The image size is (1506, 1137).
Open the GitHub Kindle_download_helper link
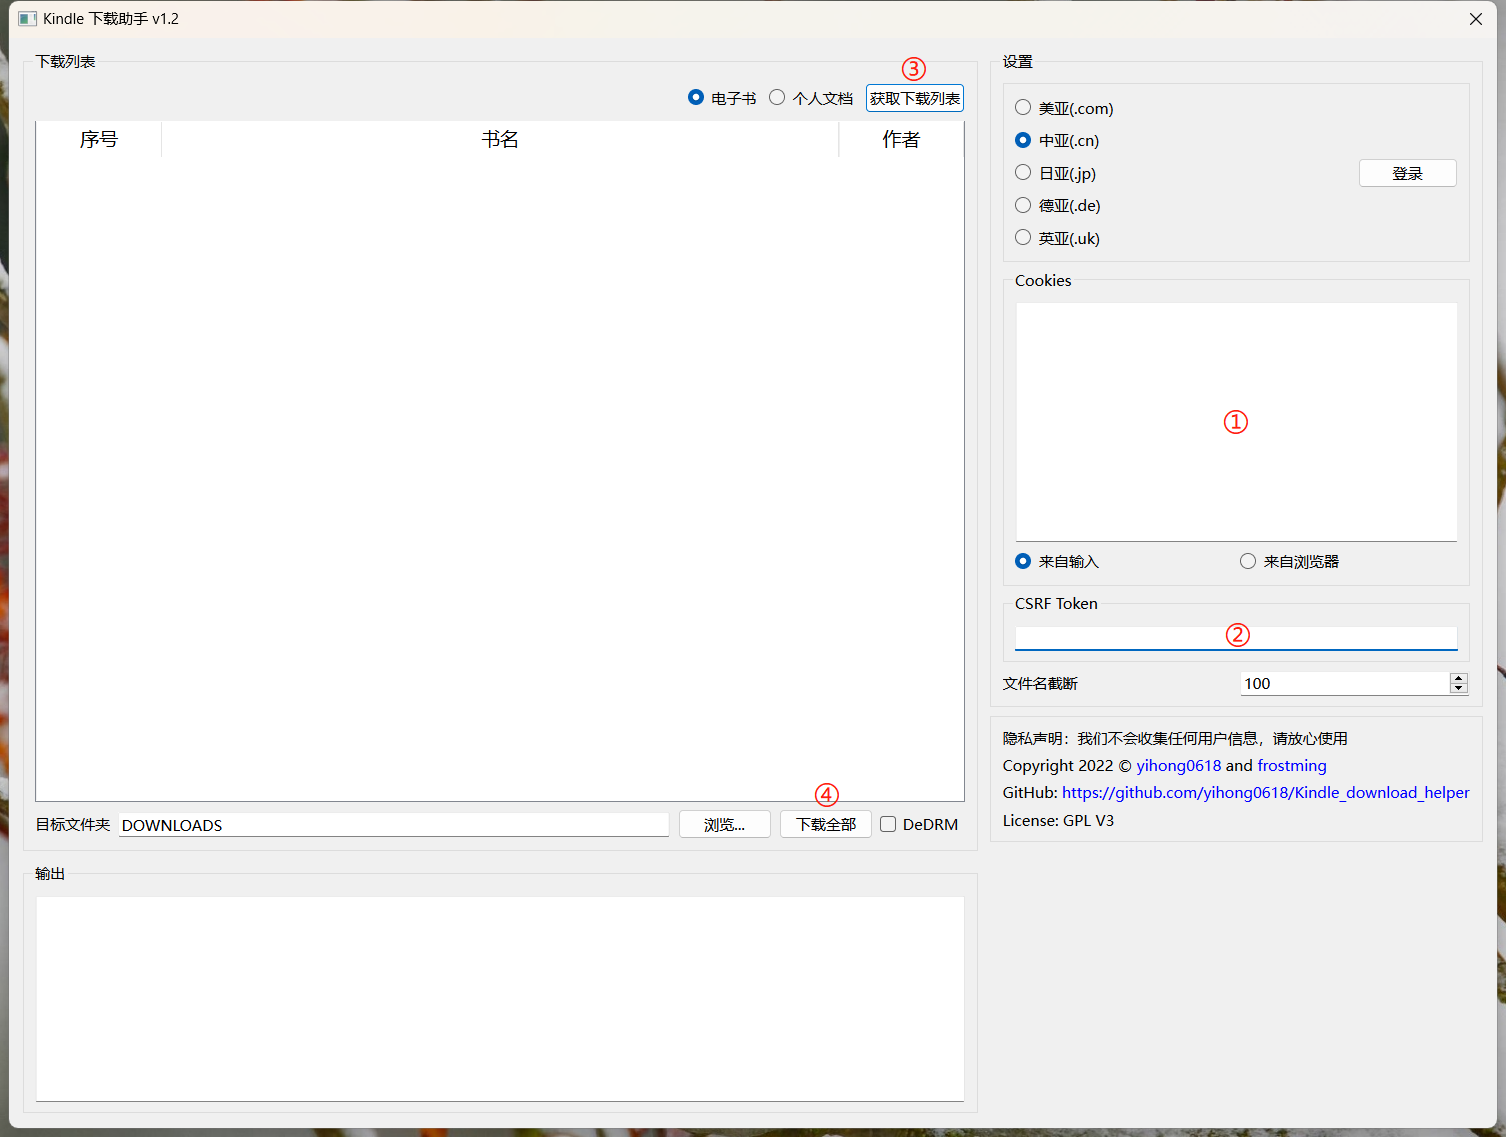tap(1266, 792)
